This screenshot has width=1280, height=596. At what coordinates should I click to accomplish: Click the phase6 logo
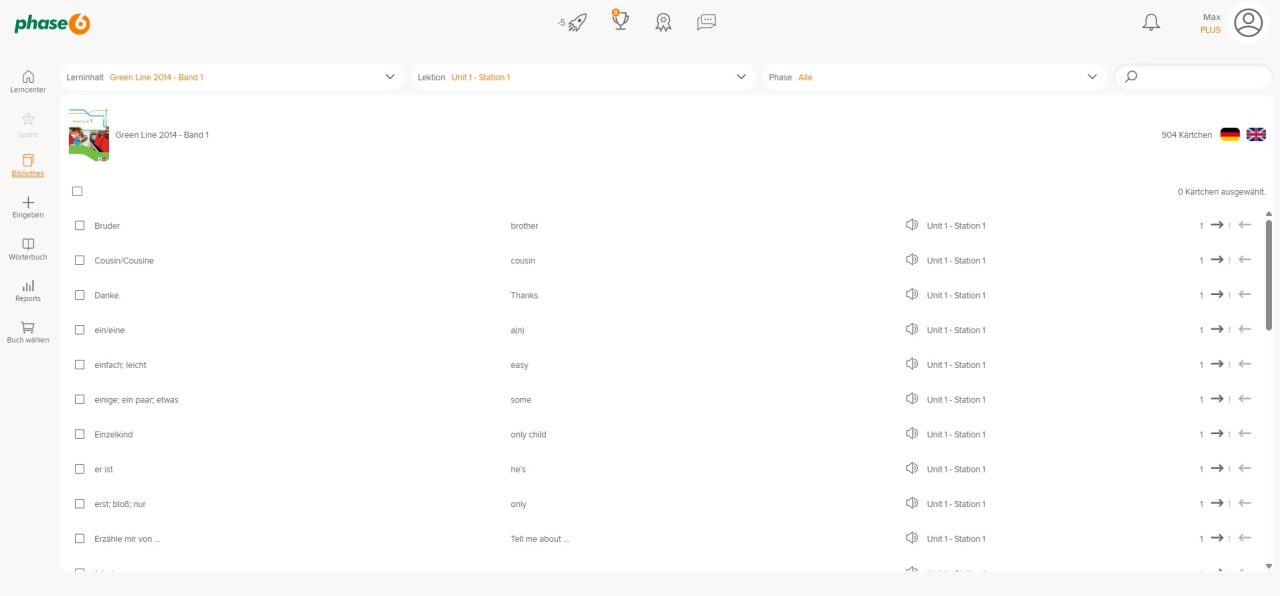pyautogui.click(x=52, y=24)
